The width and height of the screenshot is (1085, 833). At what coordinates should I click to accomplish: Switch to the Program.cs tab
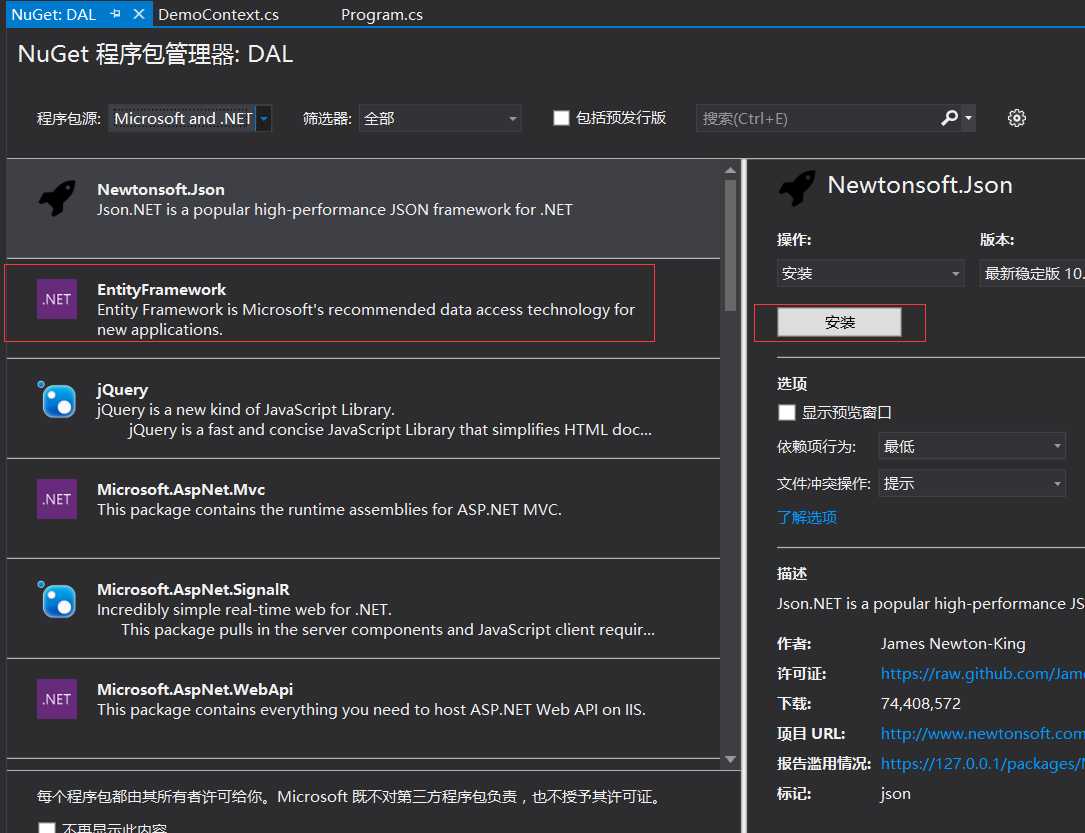click(x=382, y=15)
